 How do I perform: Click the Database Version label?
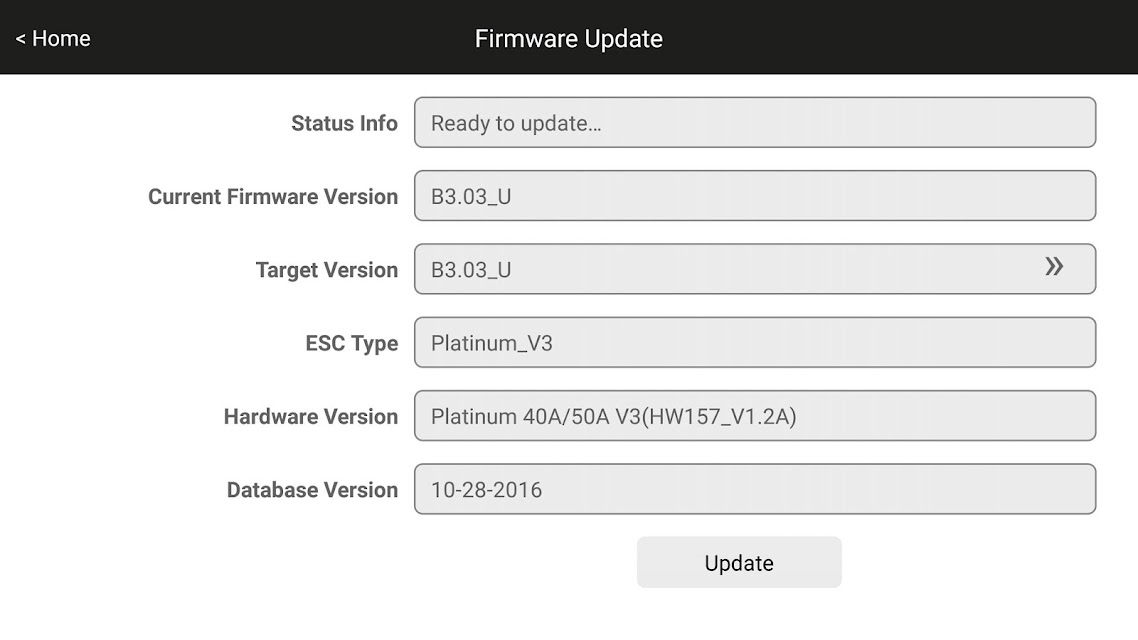[312, 490]
